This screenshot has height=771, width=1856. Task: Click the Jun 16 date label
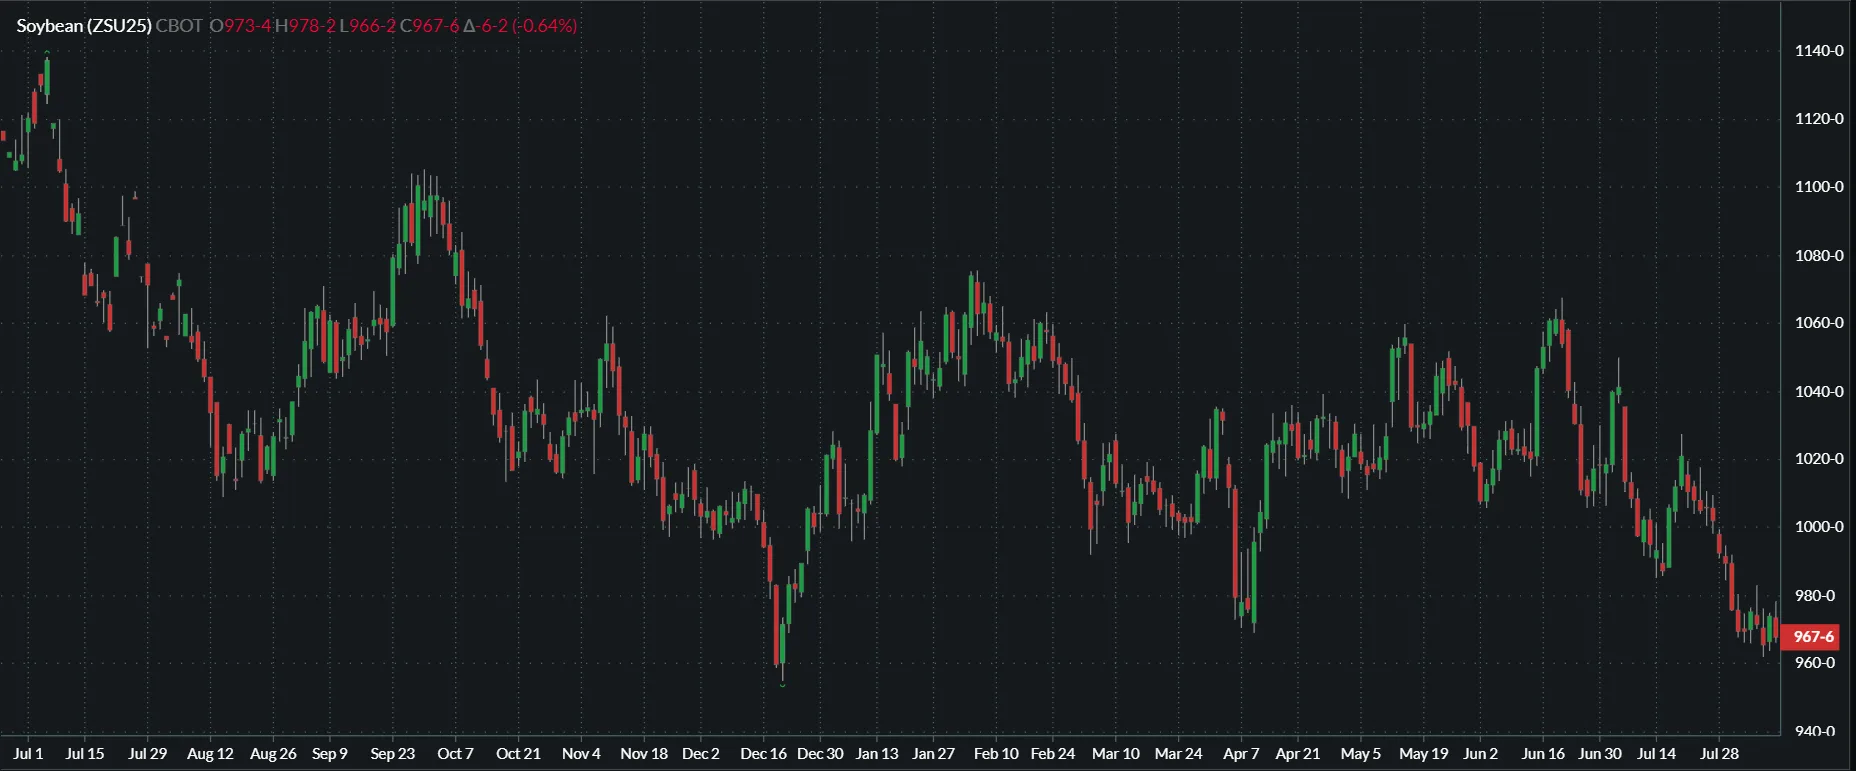[x=1543, y=754]
